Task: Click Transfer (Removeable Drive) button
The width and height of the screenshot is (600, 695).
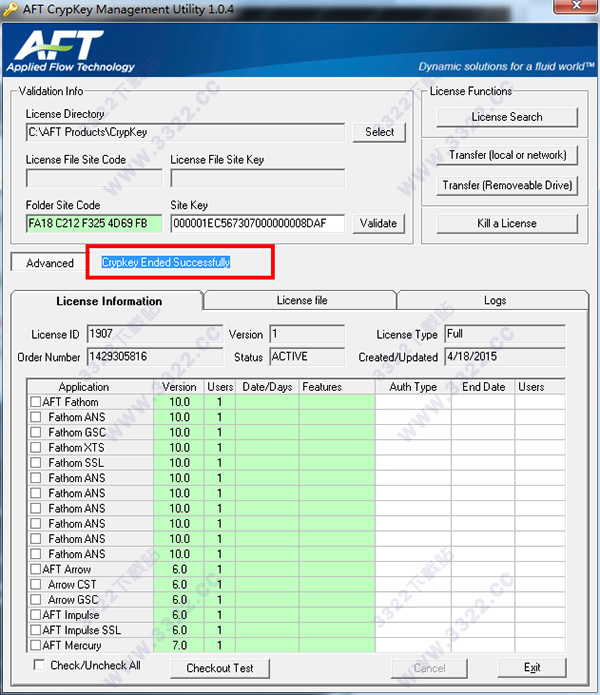Action: coord(507,185)
